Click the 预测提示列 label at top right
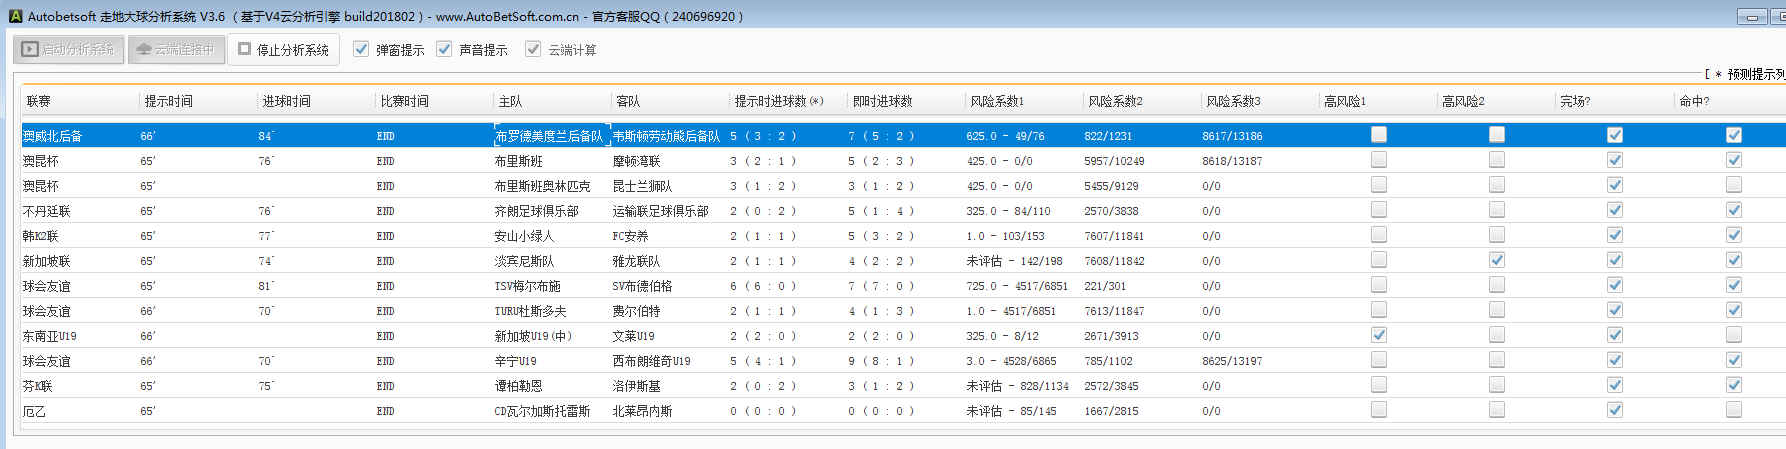 pos(1755,74)
